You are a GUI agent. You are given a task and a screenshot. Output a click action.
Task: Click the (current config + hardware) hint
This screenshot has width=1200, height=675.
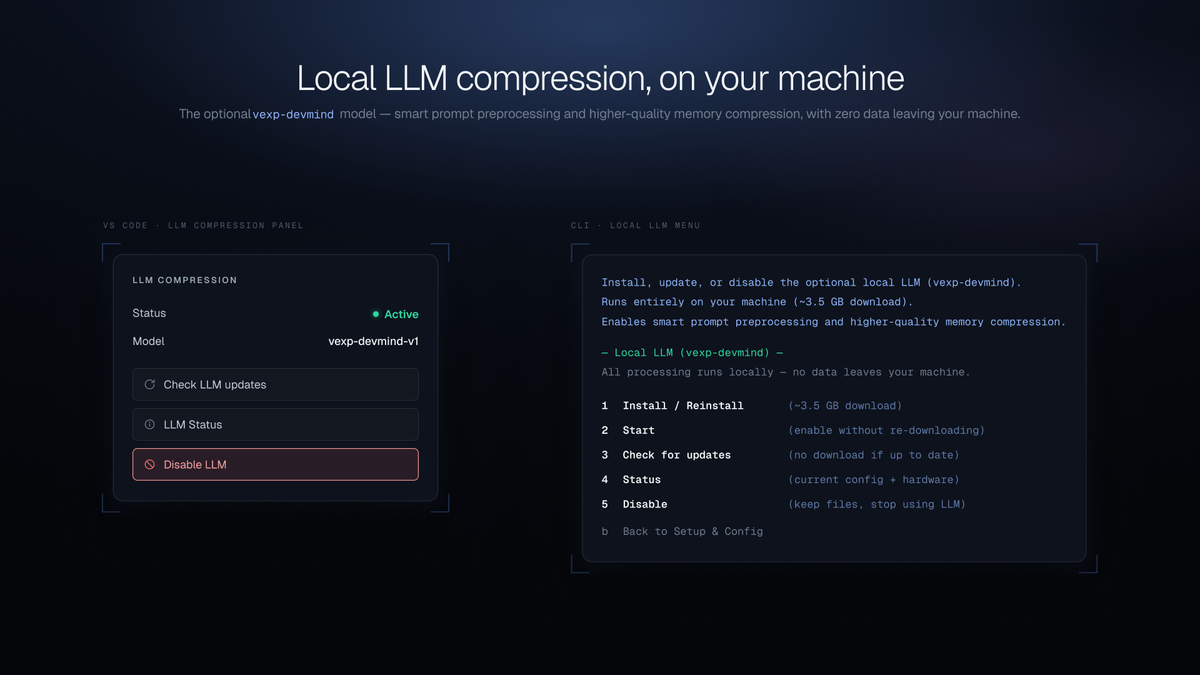873,480
